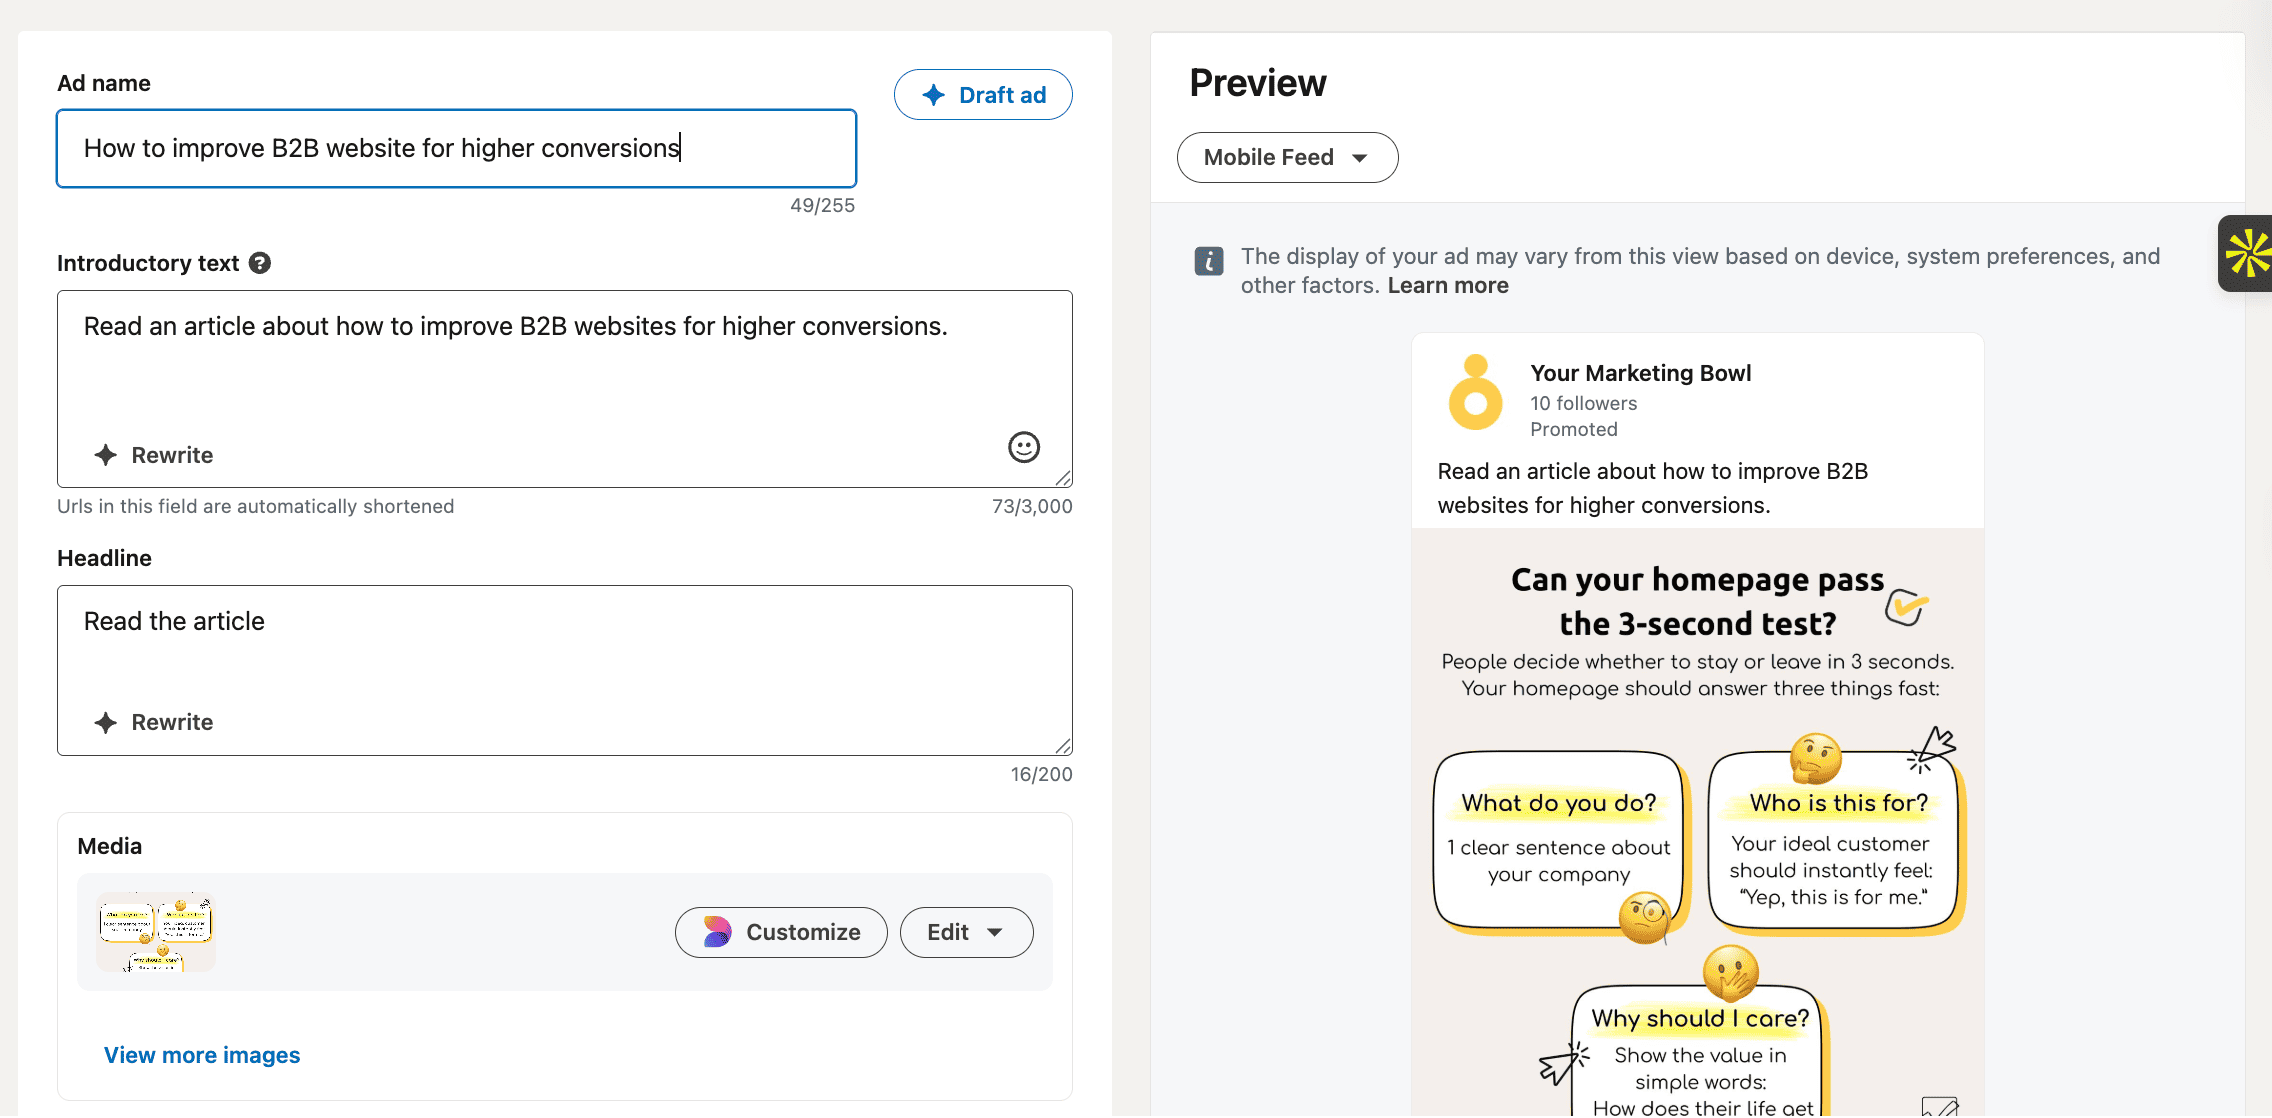Click the Draft ad sparkle button
The height and width of the screenshot is (1118, 2272).
tap(983, 95)
